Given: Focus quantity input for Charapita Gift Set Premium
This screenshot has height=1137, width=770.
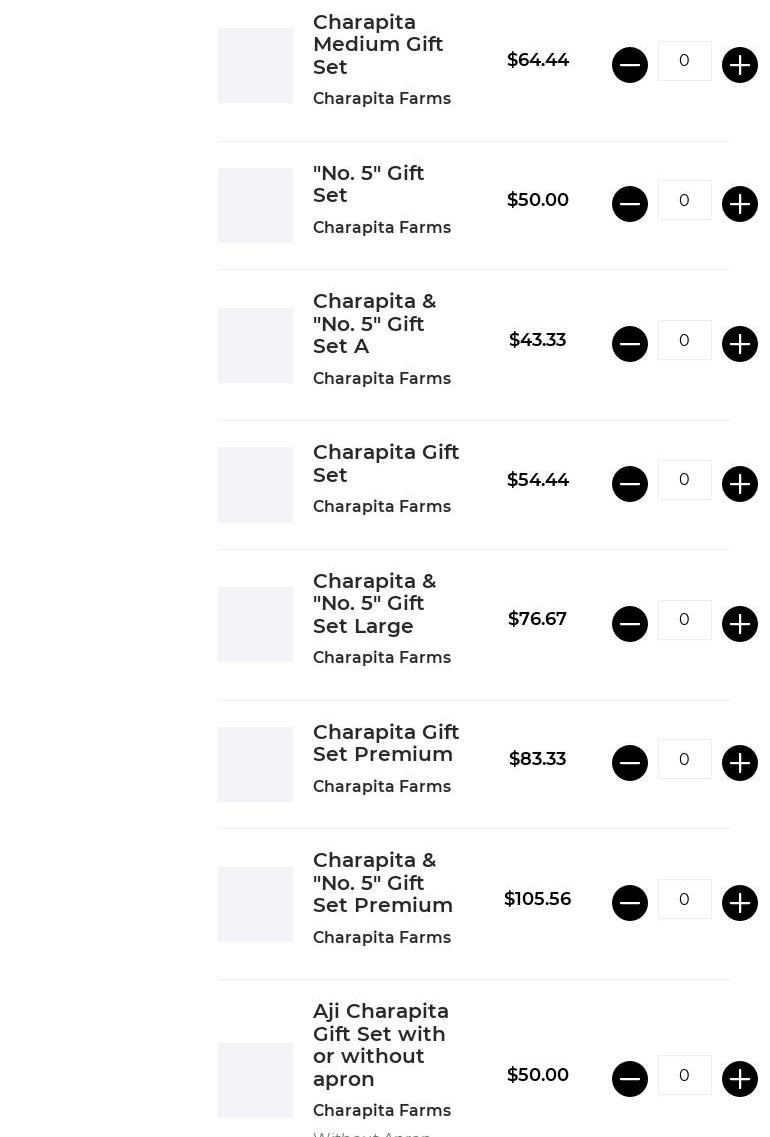Looking at the screenshot, I should 684,759.
